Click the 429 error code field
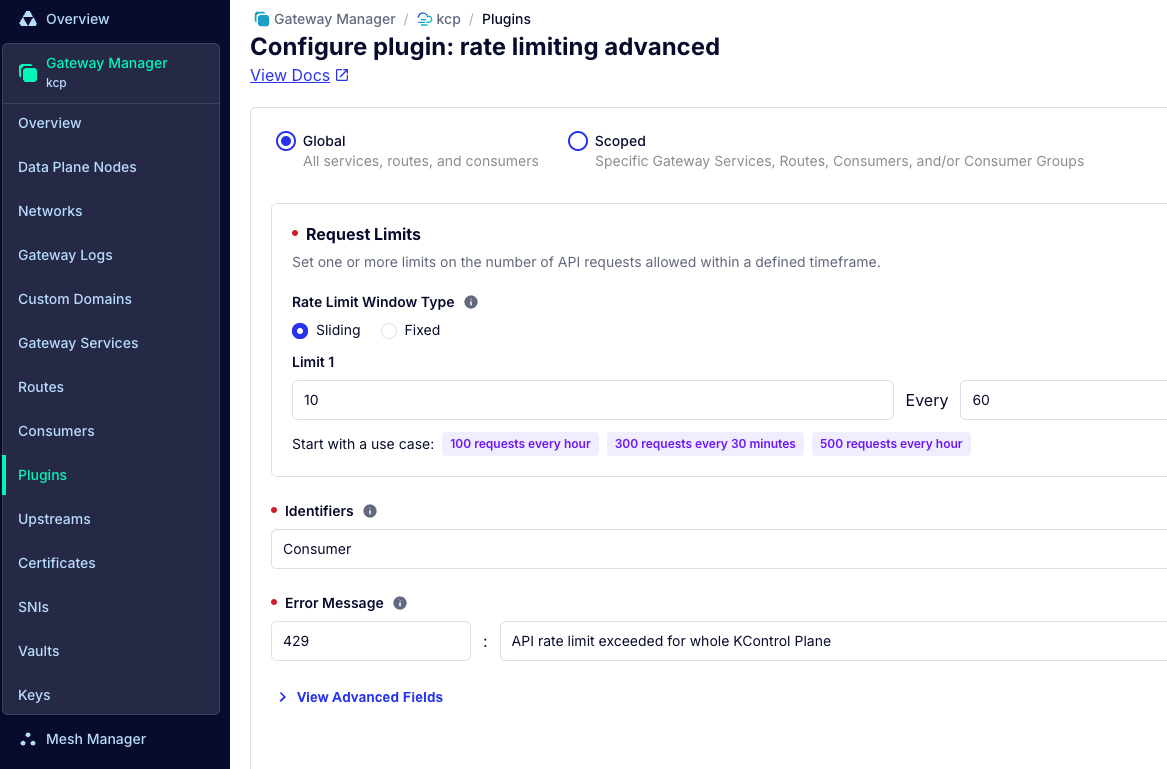Screen dimensions: 1167x769 pos(371,641)
